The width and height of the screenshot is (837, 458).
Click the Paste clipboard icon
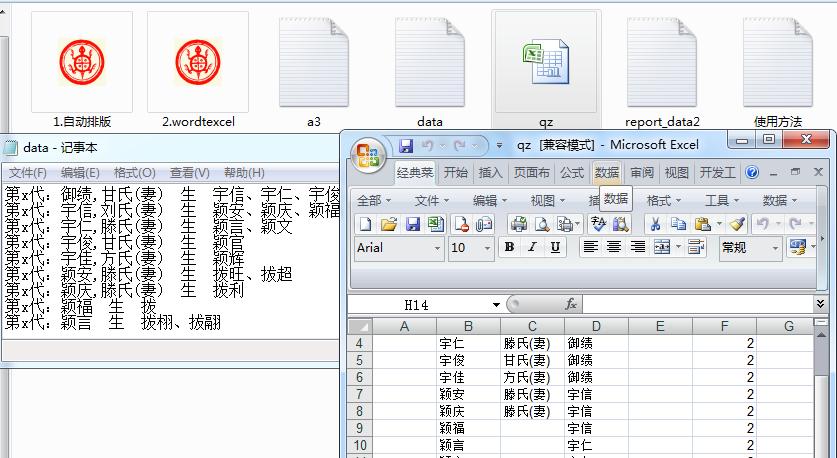[x=704, y=224]
